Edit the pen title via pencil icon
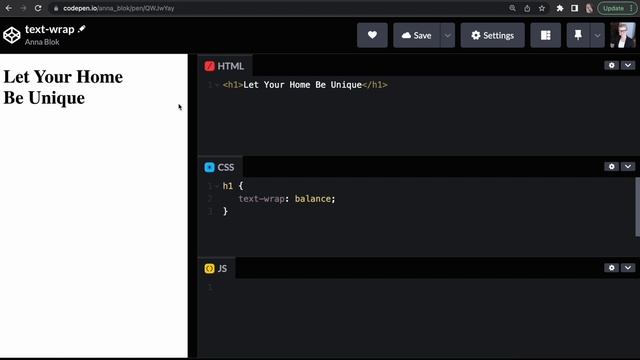This screenshot has height=360, width=640. click(x=82, y=29)
